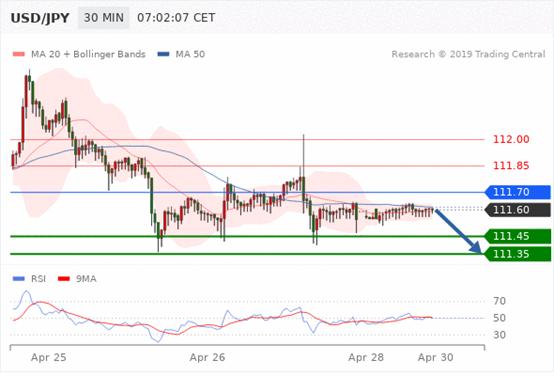Click the RSI 70 level label

pos(499,301)
